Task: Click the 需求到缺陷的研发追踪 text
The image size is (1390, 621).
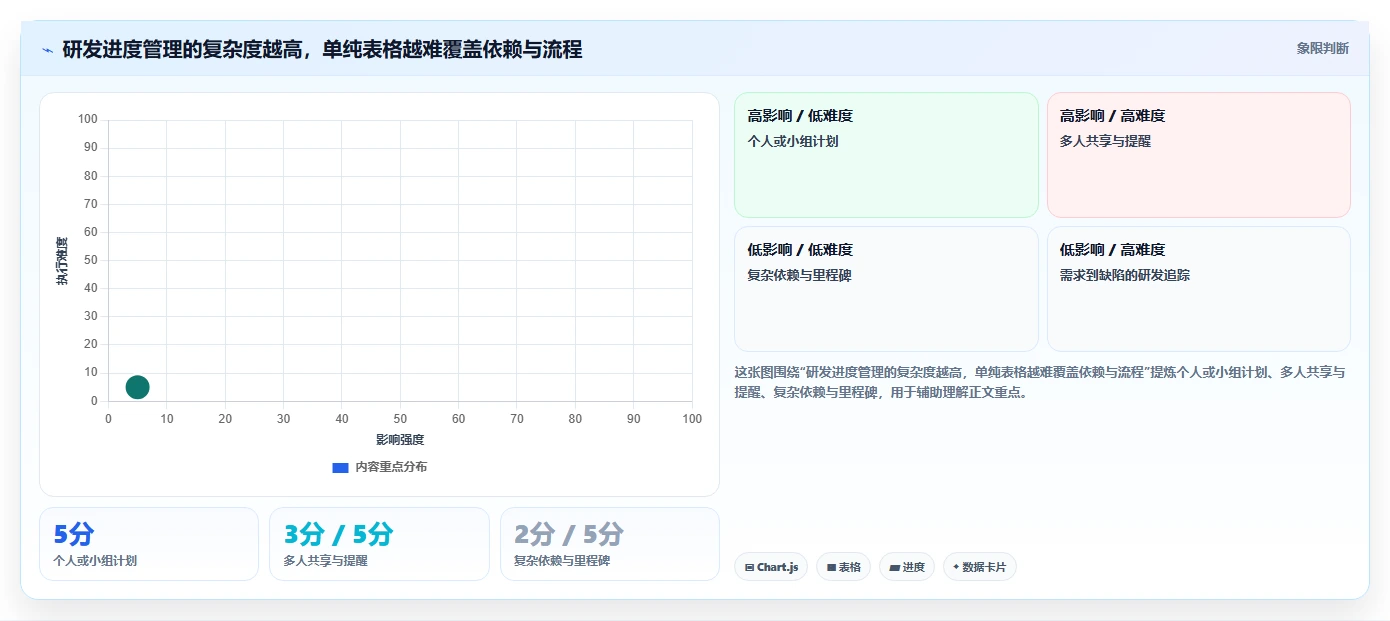Action: (1125, 275)
